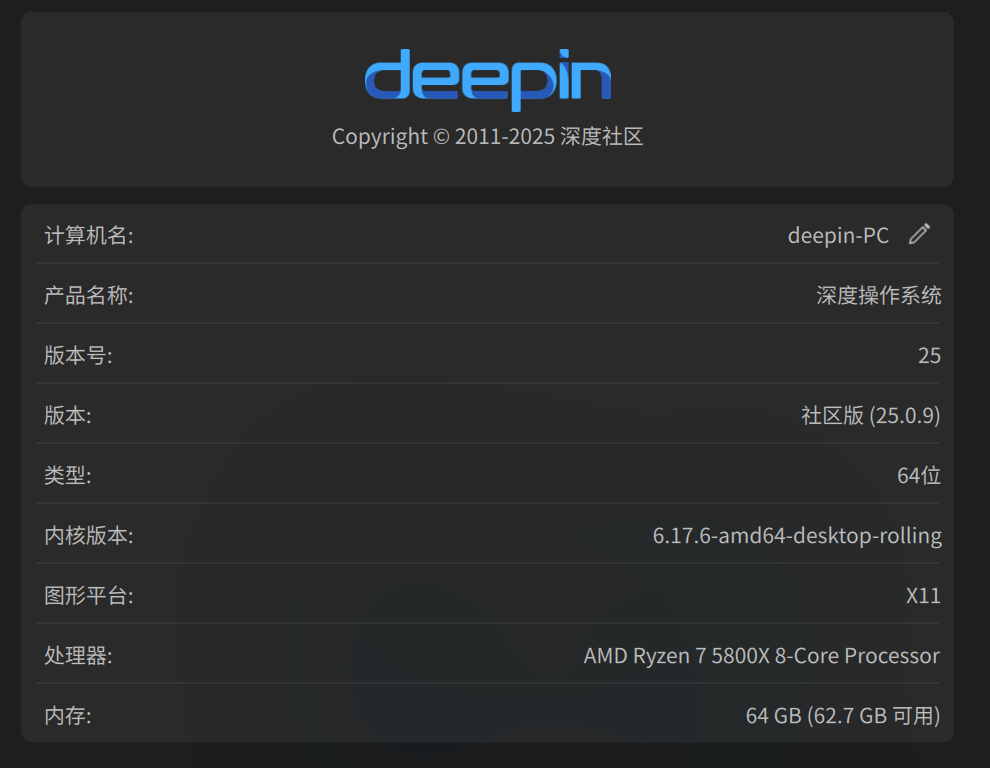The height and width of the screenshot is (768, 990).
Task: Click the AMD Ryzen 7 5800X processor text
Action: pyautogui.click(x=761, y=656)
